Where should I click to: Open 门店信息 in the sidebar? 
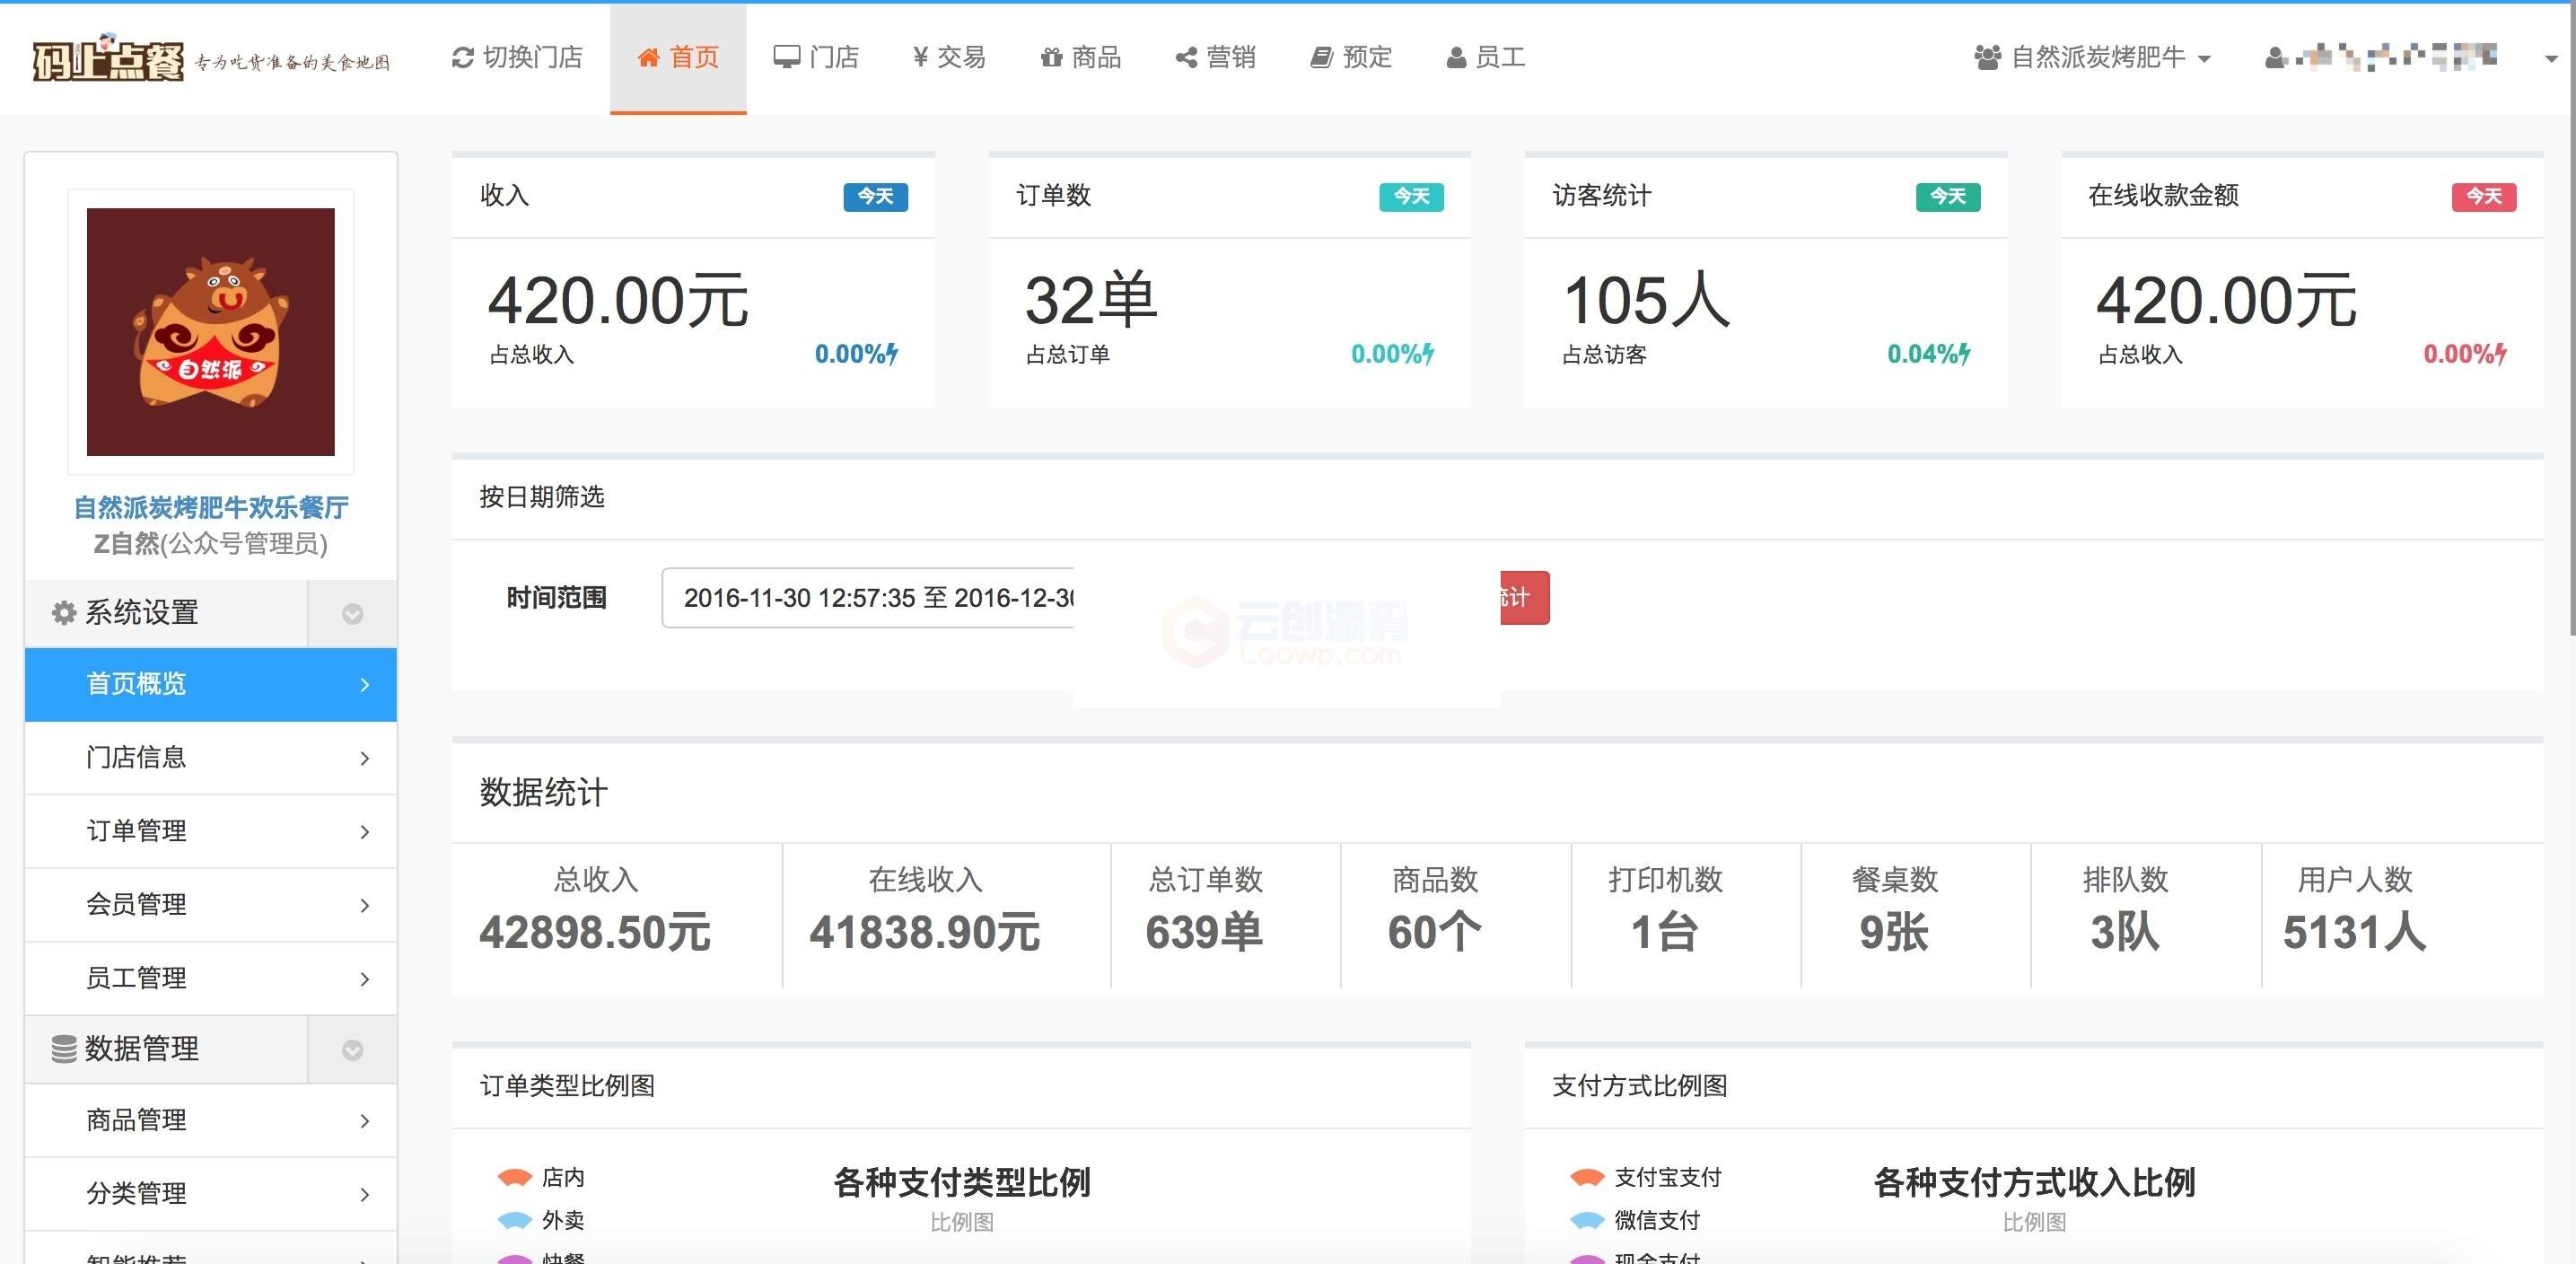click(x=211, y=758)
